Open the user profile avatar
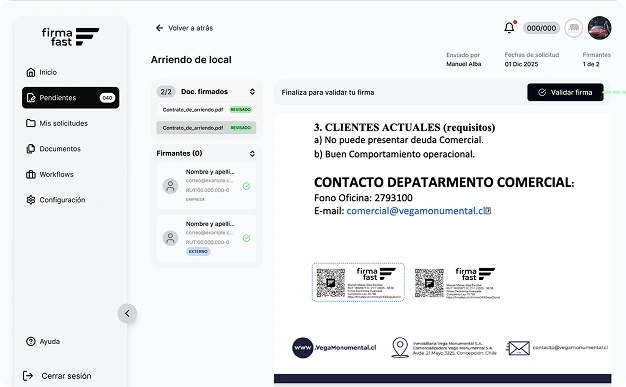 (x=599, y=28)
